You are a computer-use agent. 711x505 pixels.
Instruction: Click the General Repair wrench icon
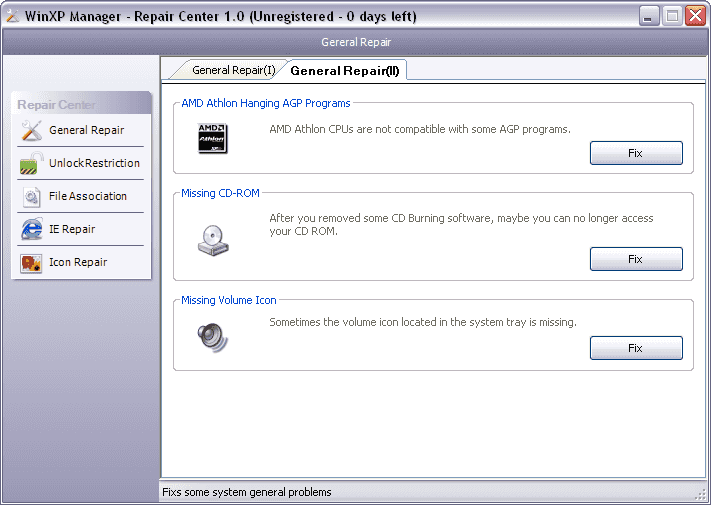pos(31,130)
